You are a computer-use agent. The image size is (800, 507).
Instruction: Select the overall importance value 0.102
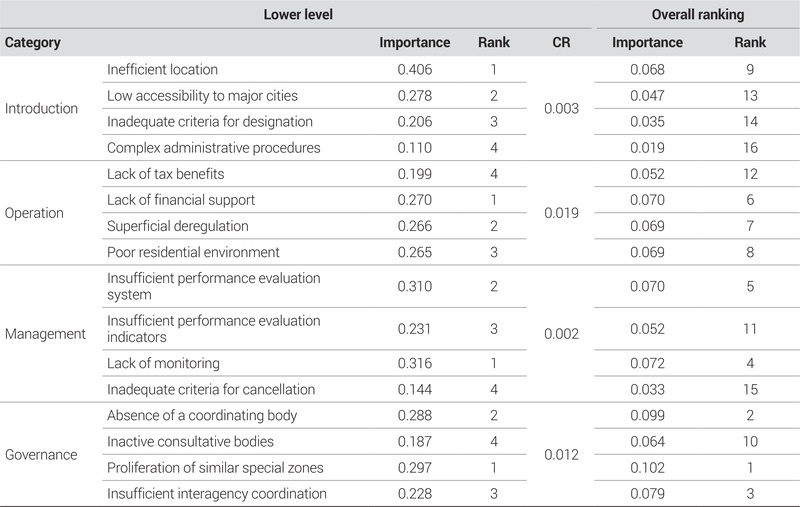pos(647,467)
